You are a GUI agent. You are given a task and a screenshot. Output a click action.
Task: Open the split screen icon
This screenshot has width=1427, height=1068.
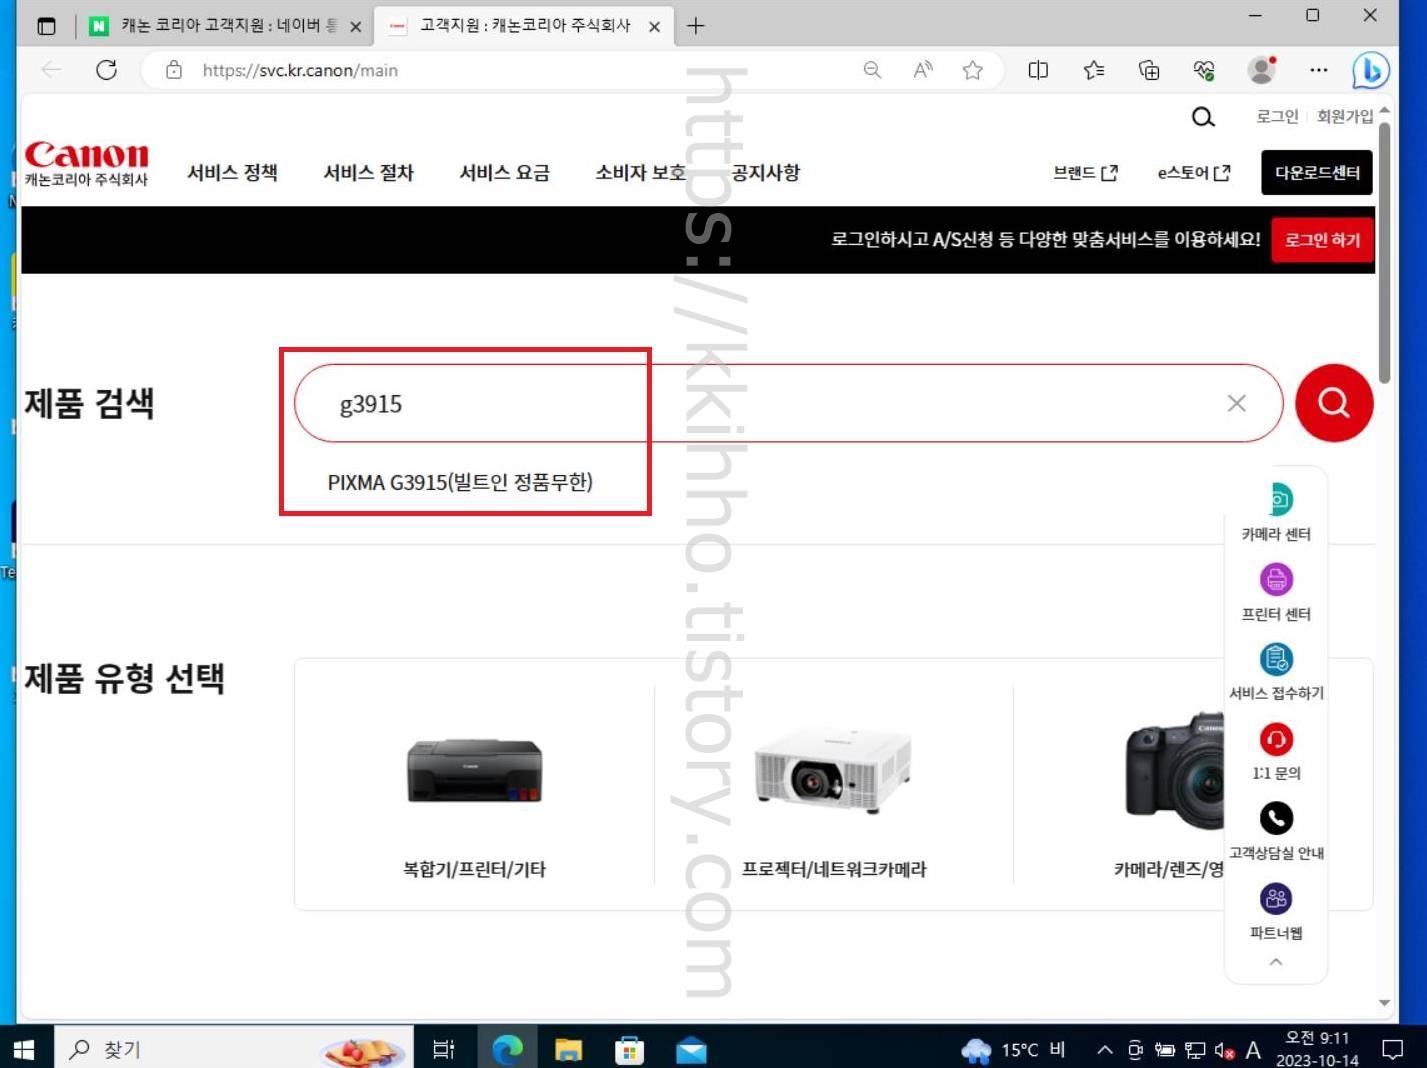[x=1038, y=70]
